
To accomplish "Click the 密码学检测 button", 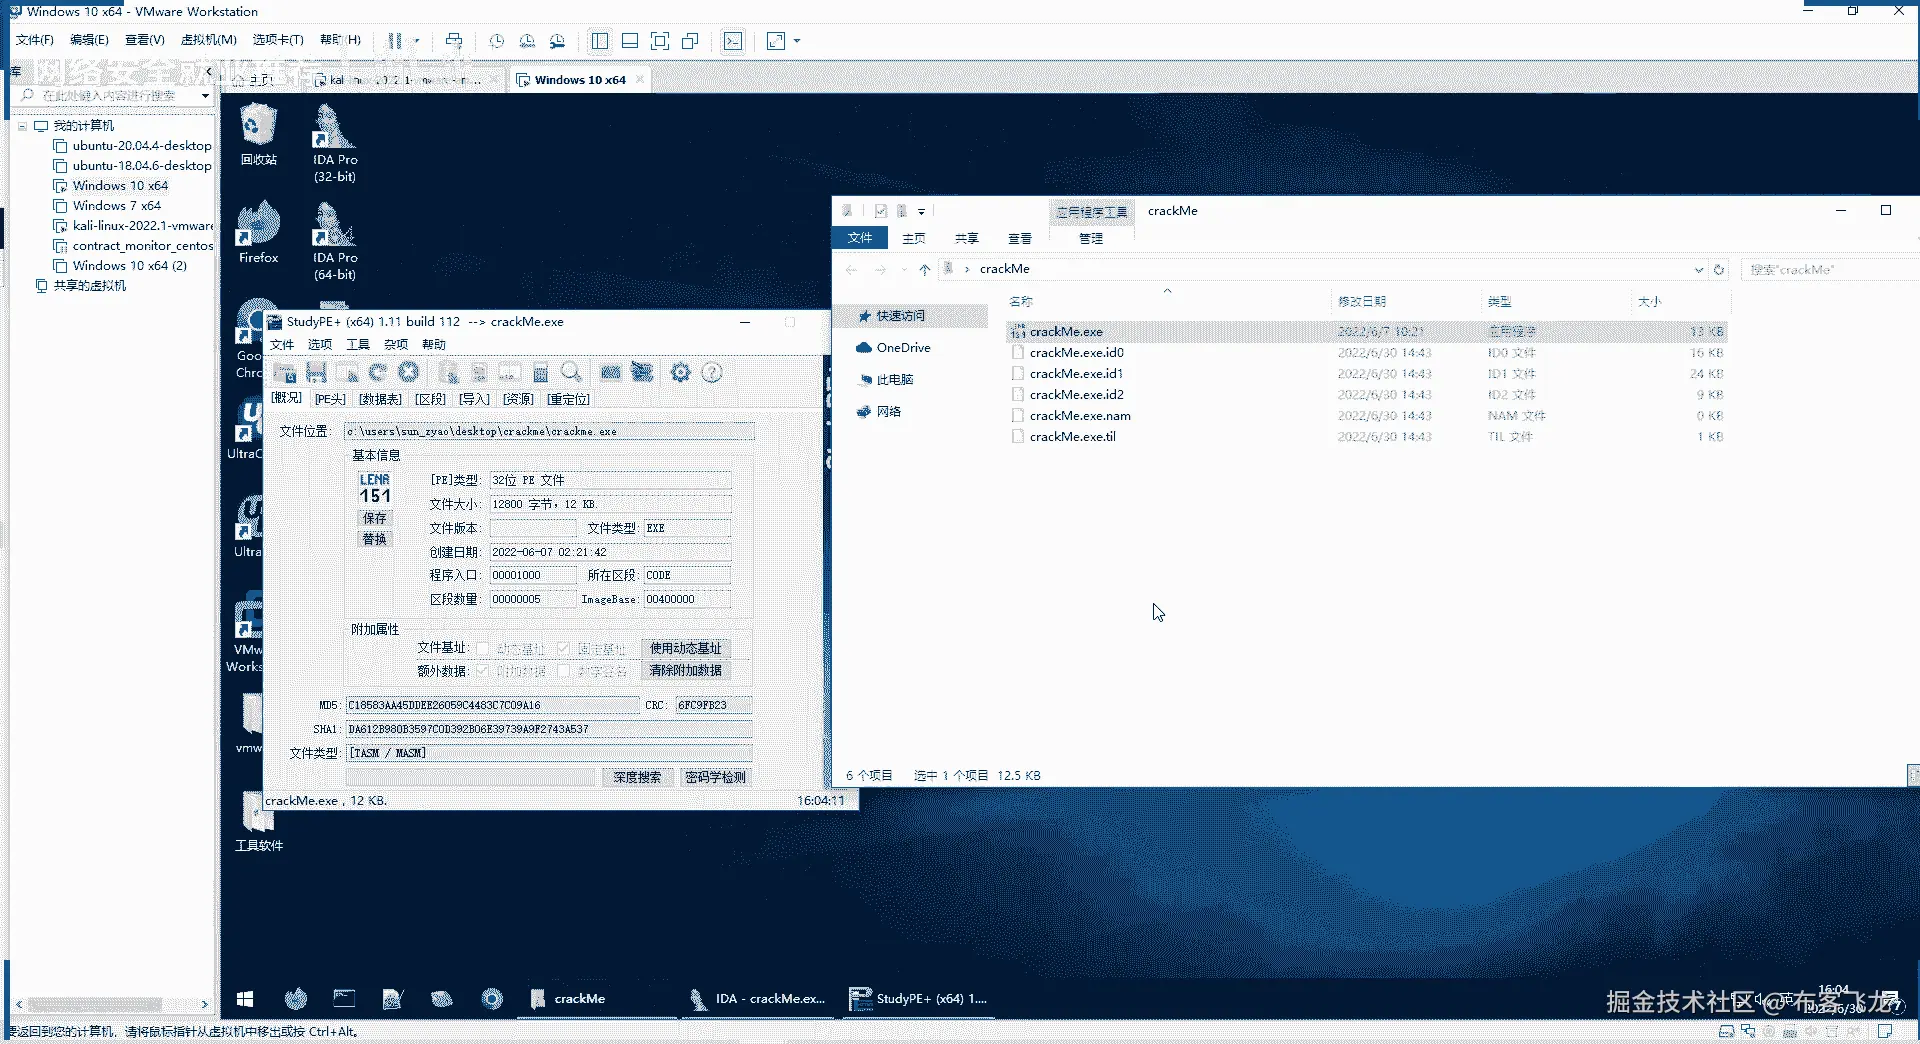I will (x=716, y=777).
